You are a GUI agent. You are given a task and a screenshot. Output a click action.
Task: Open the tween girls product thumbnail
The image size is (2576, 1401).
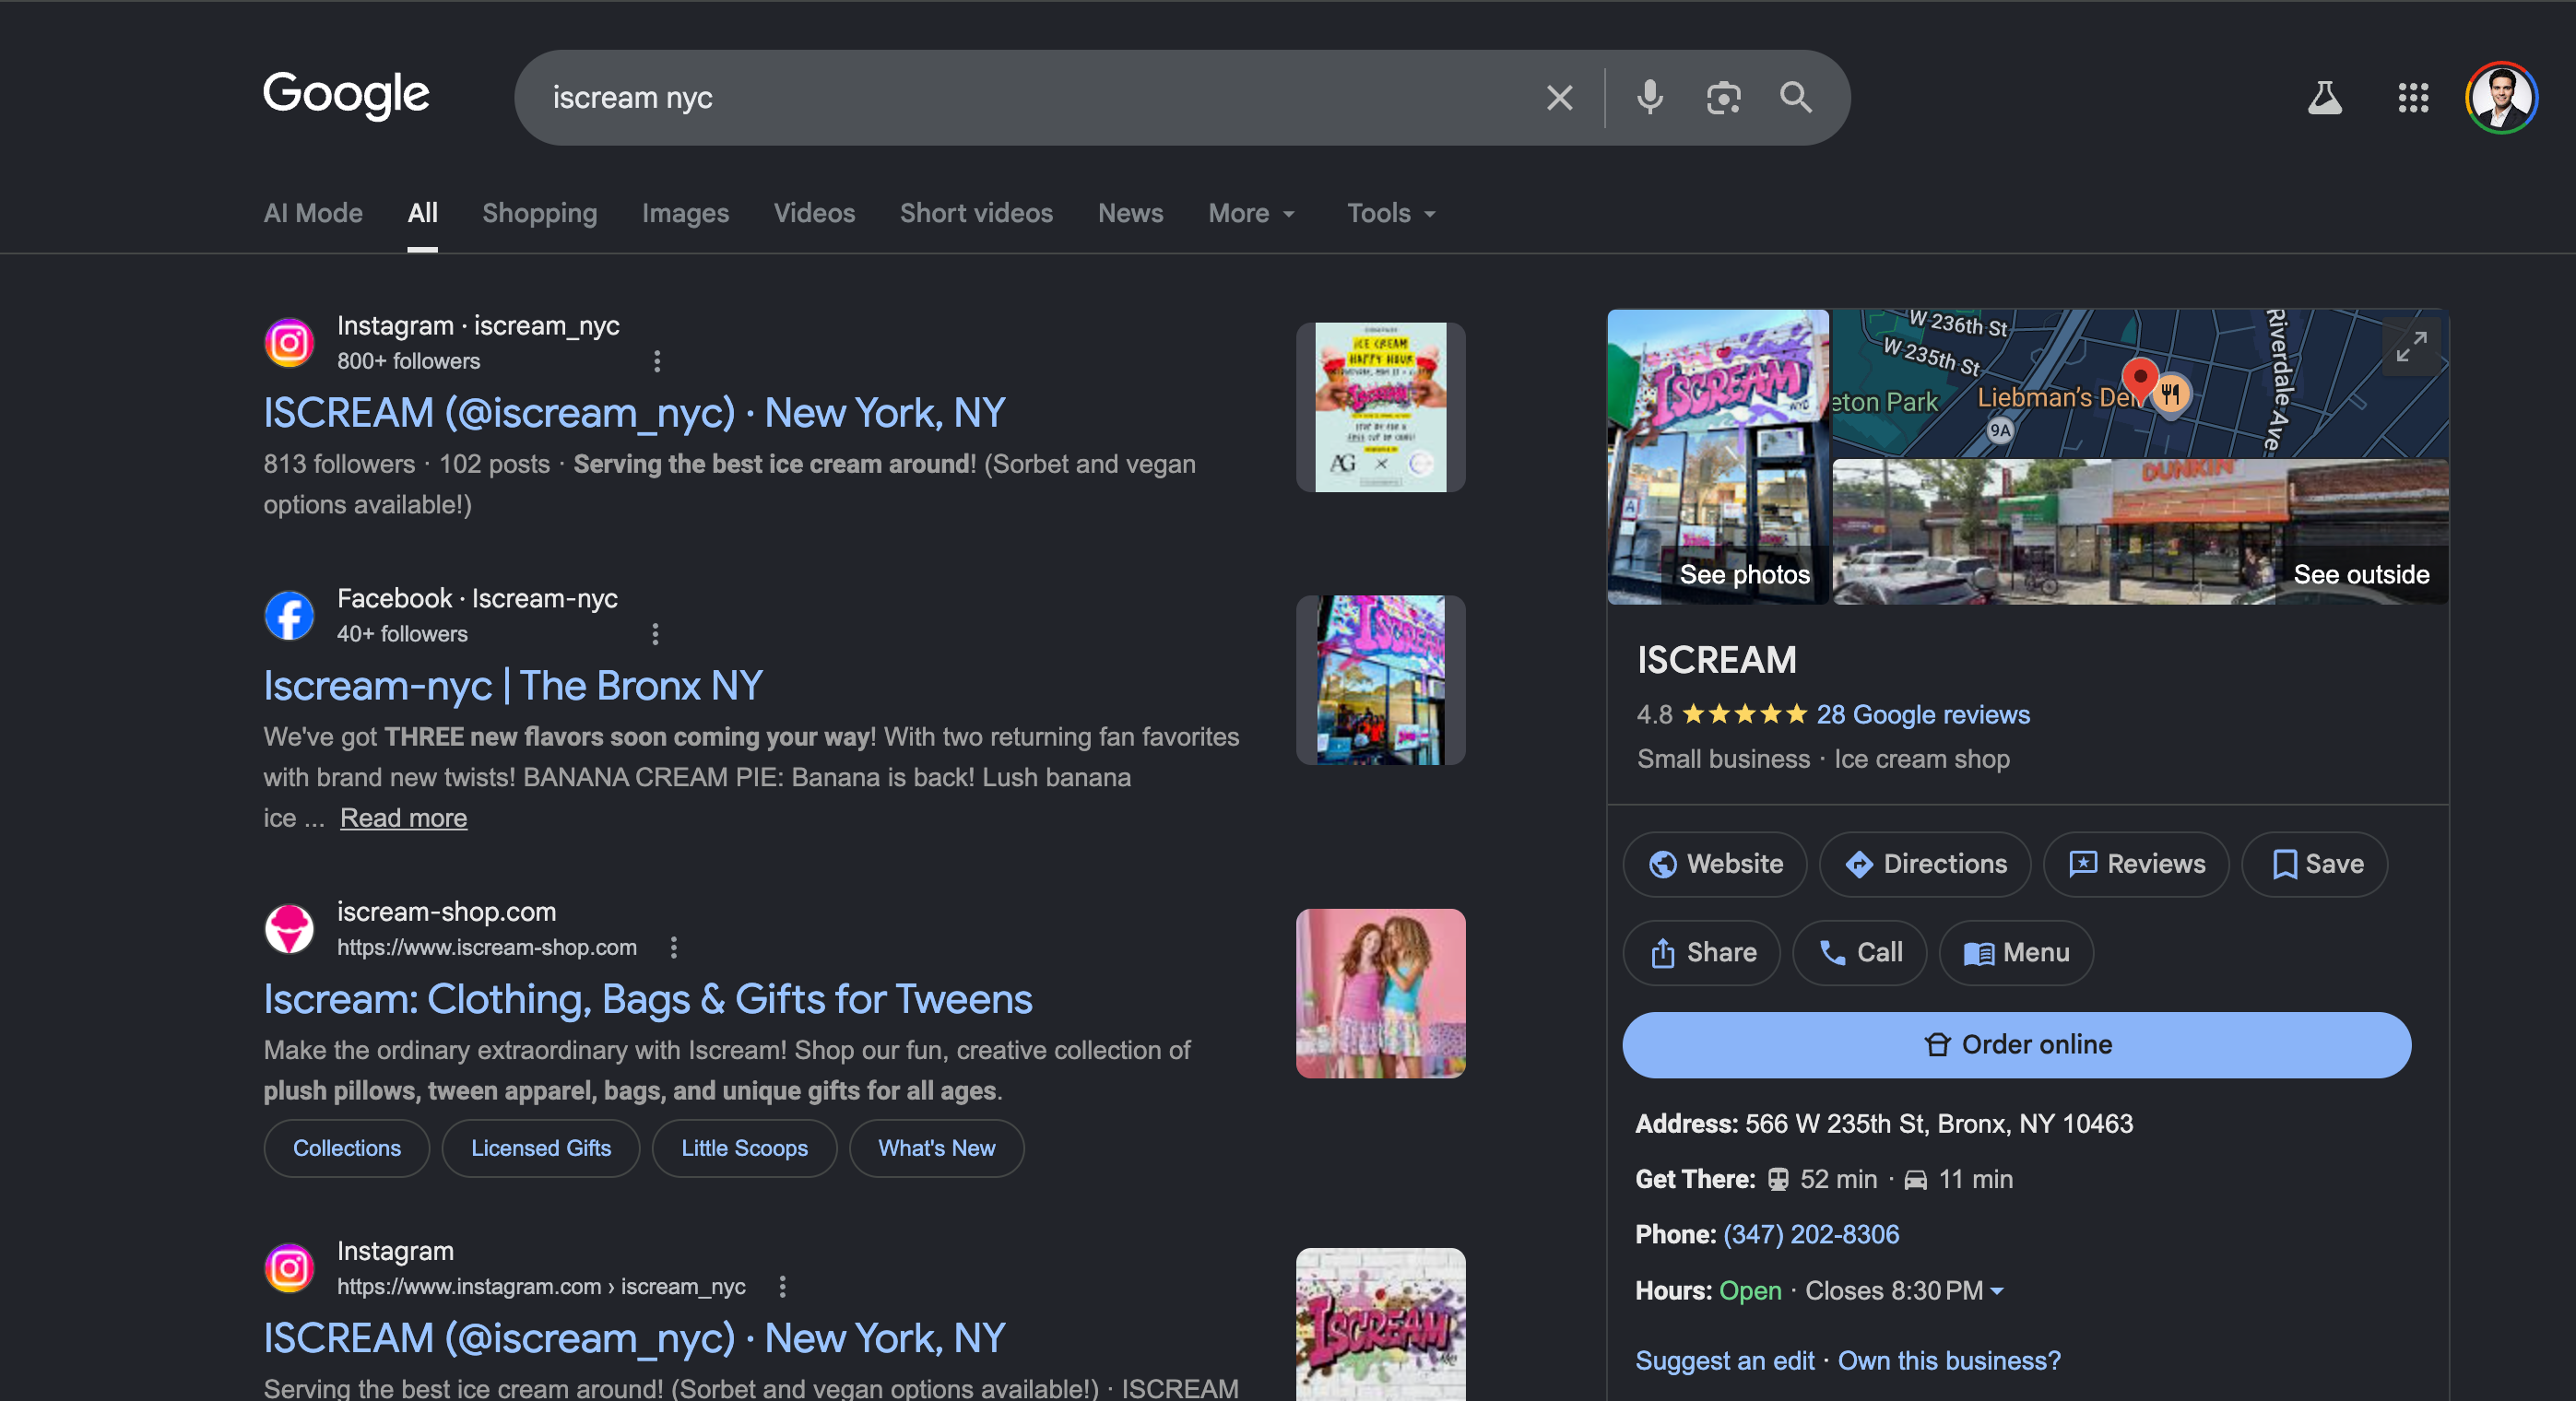pyautogui.click(x=1380, y=993)
